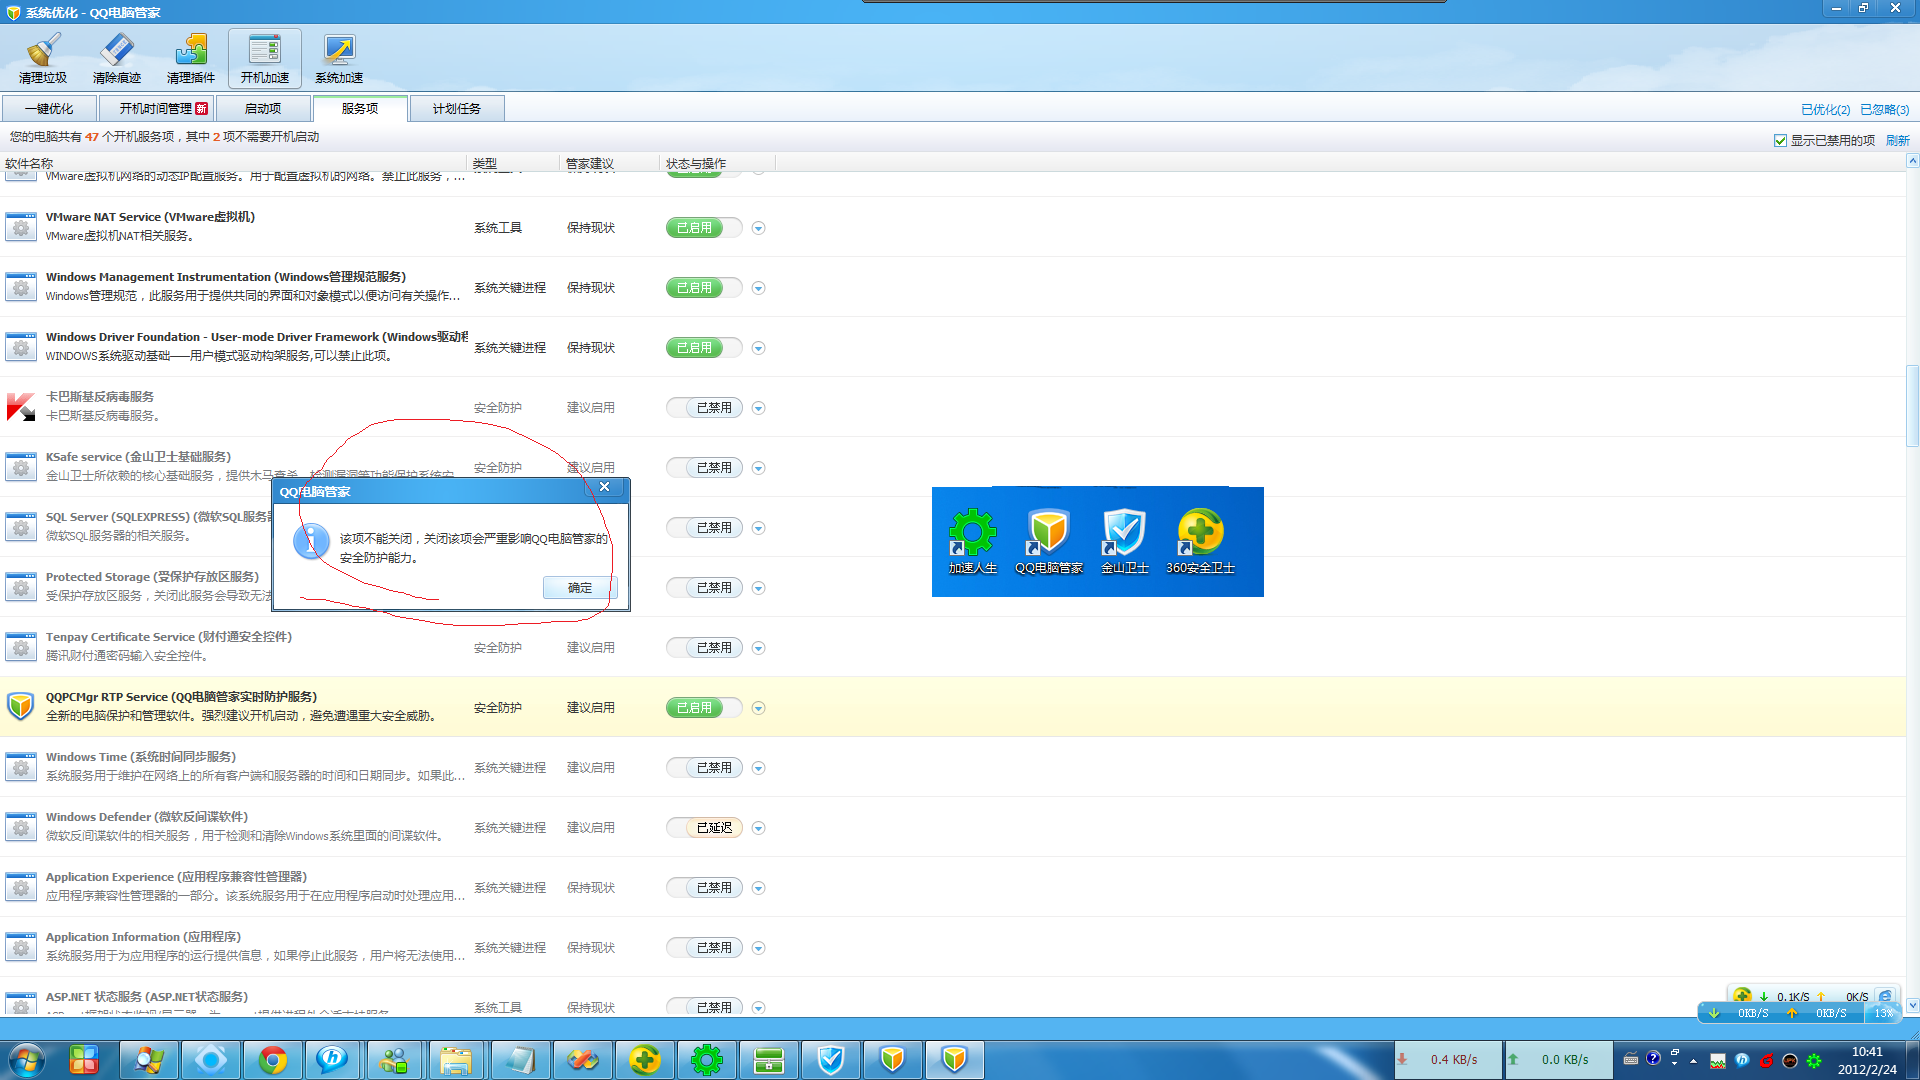The width and height of the screenshot is (1920, 1080).
Task: Toggle VMware NAT Service enabled switch
Action: pyautogui.click(x=704, y=228)
